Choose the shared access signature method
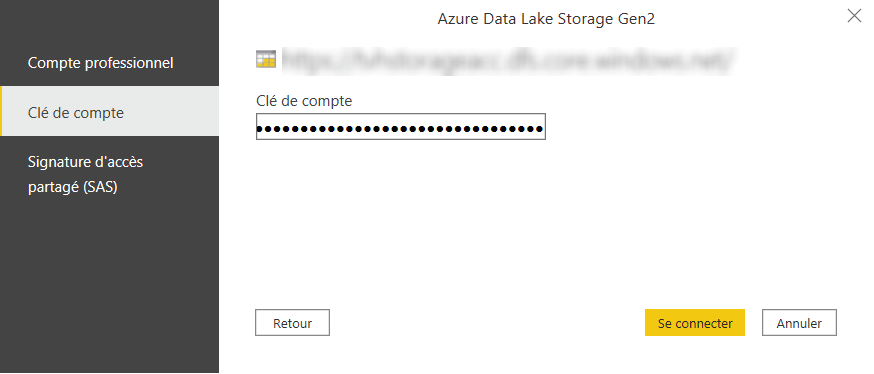Screen dimensions: 874x374 click(110, 174)
